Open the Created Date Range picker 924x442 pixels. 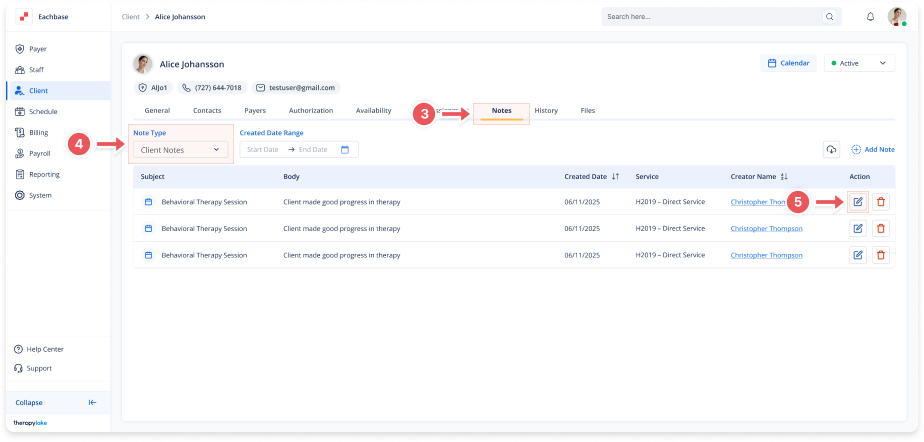pos(298,150)
